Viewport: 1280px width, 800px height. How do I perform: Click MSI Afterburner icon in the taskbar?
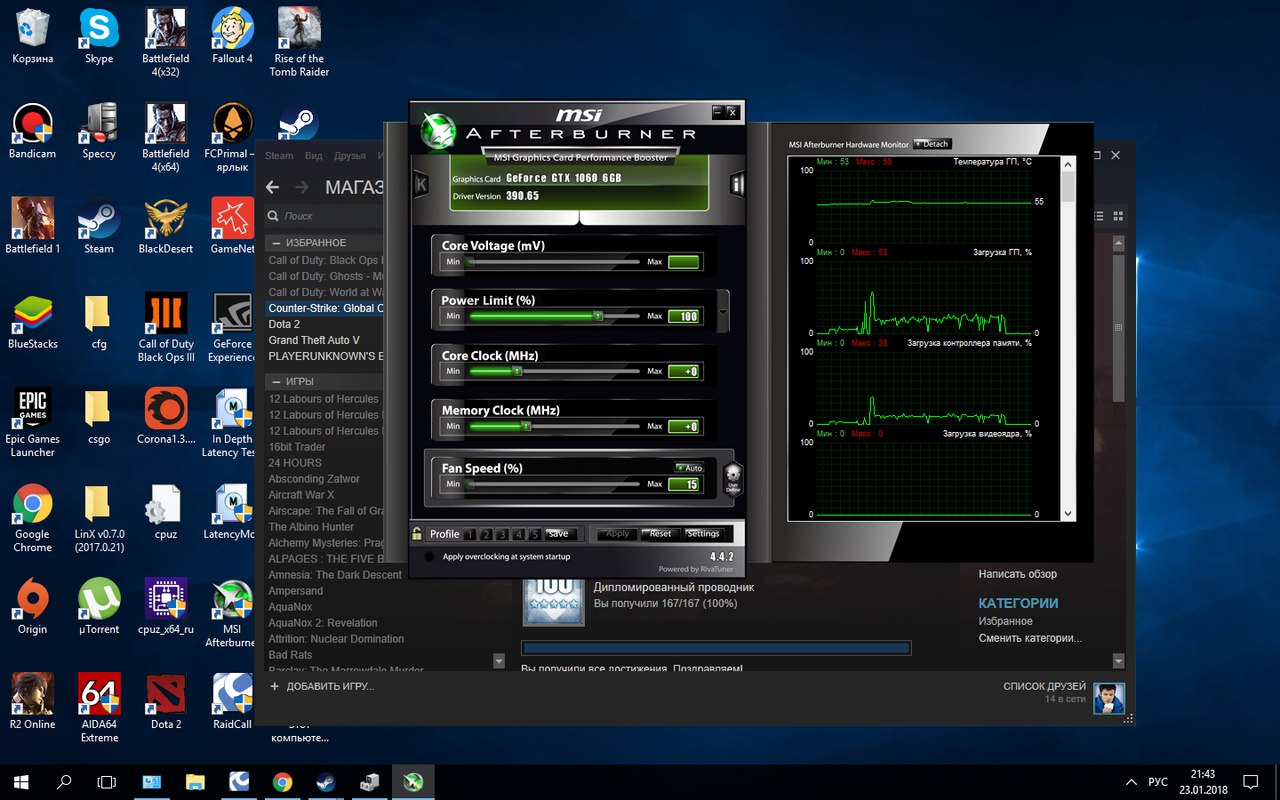tap(411, 781)
